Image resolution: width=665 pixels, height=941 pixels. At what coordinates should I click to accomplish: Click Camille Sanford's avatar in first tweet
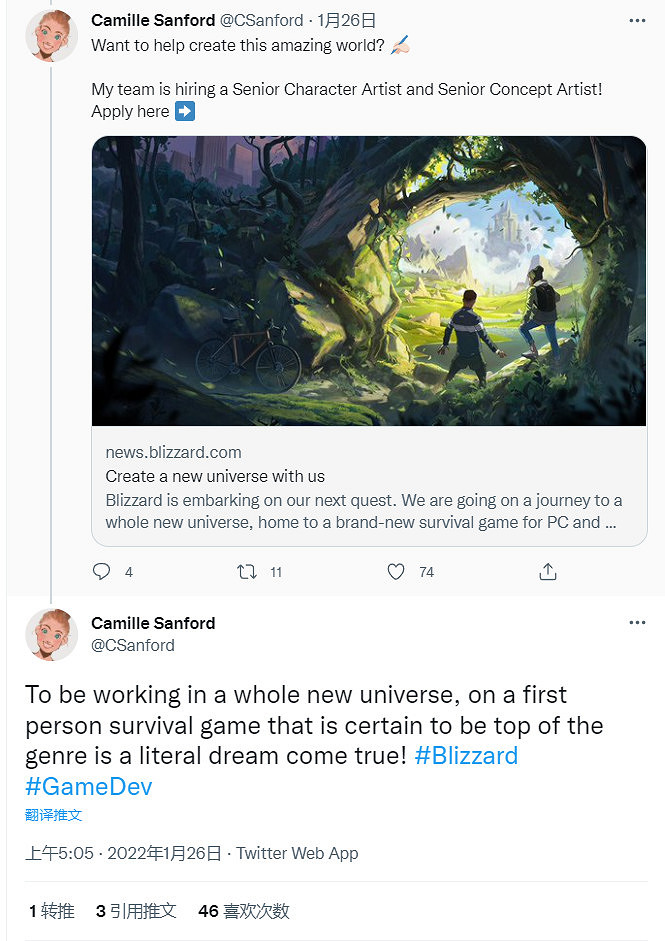click(x=52, y=36)
